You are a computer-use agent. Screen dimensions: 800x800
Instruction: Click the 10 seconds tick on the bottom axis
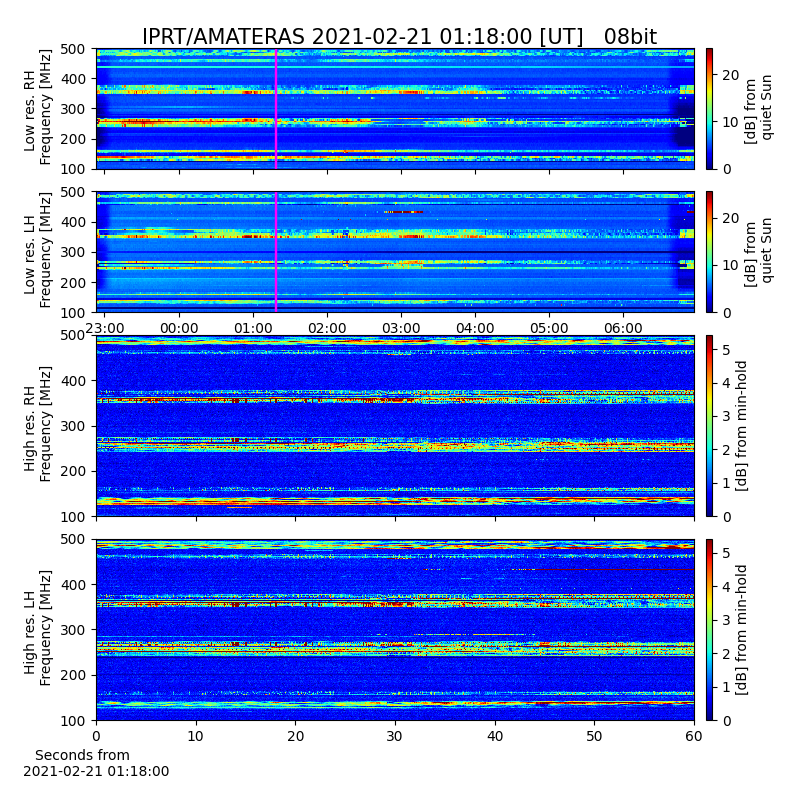pos(195,736)
